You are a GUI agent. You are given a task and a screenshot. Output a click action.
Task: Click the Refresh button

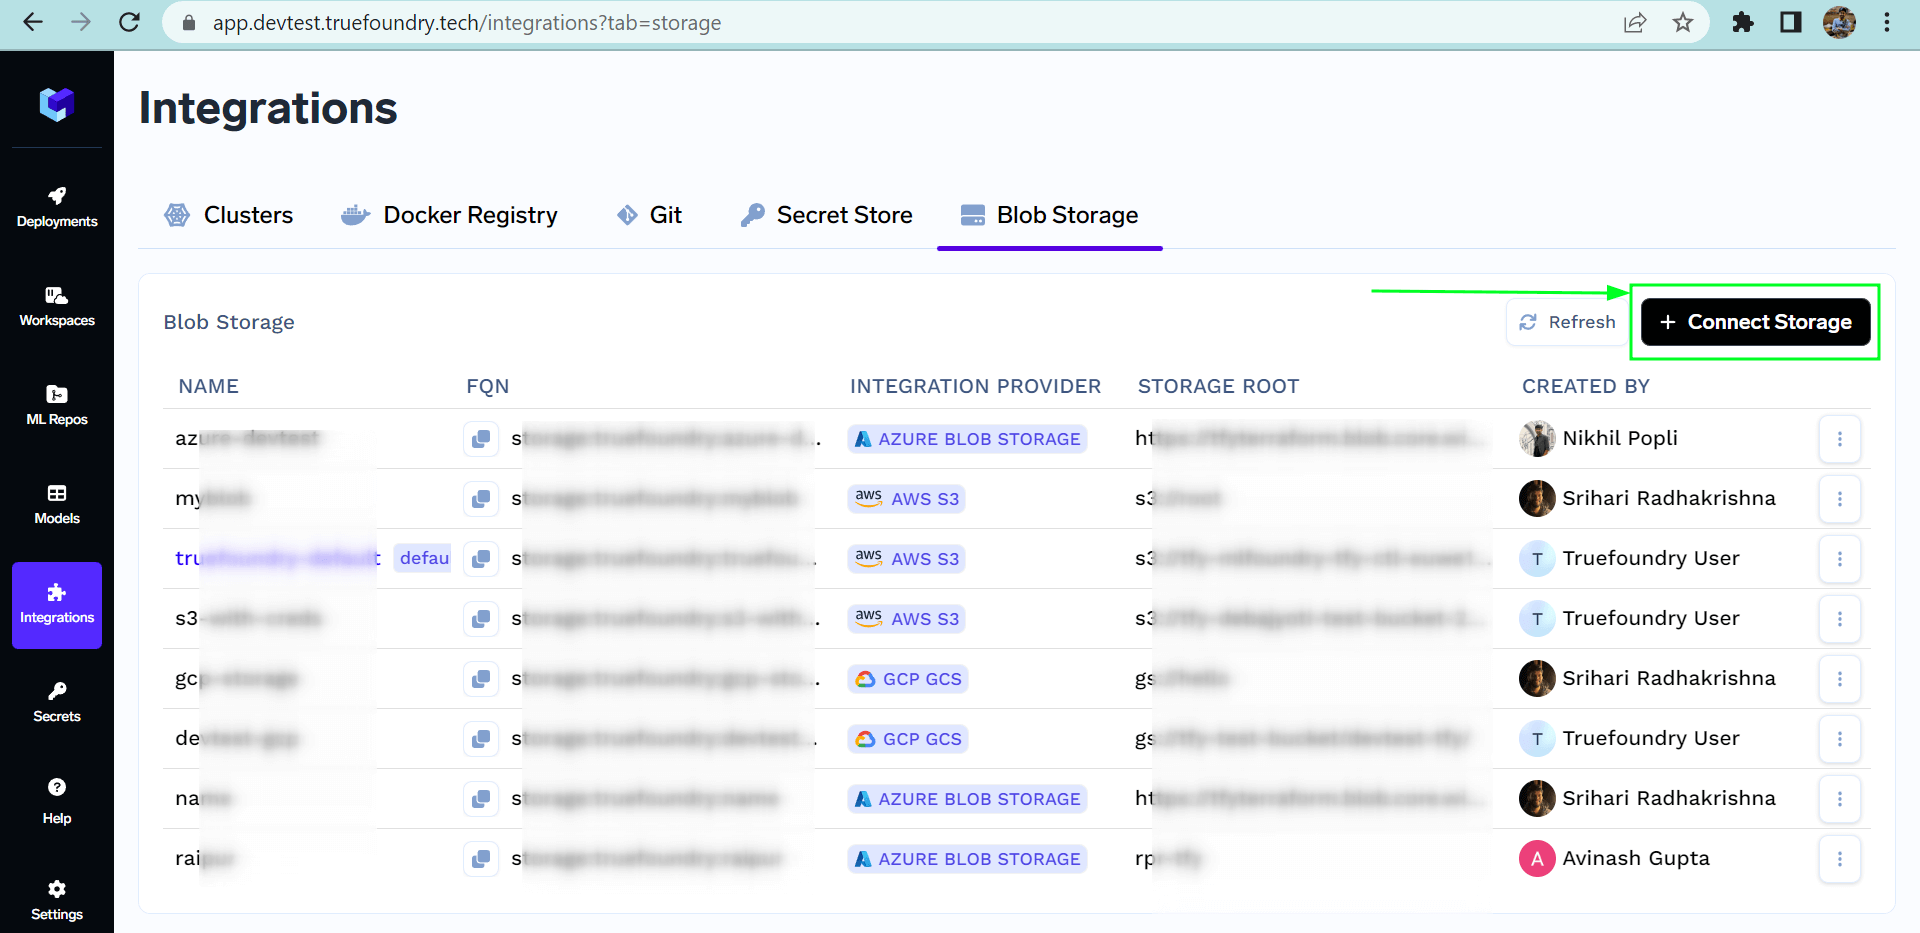click(x=1567, y=322)
